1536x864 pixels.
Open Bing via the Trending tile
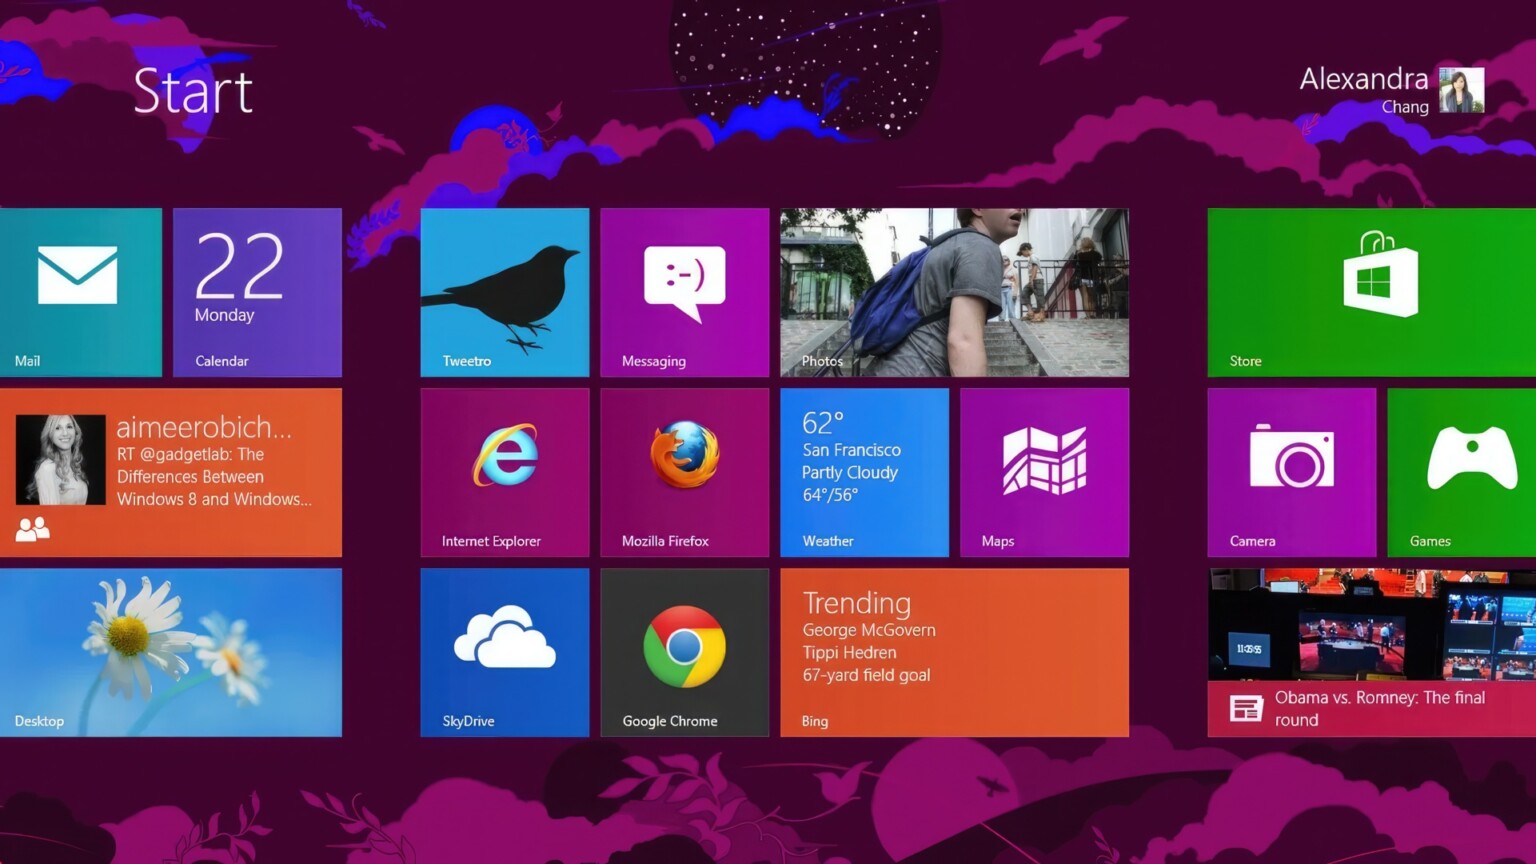tap(954, 650)
